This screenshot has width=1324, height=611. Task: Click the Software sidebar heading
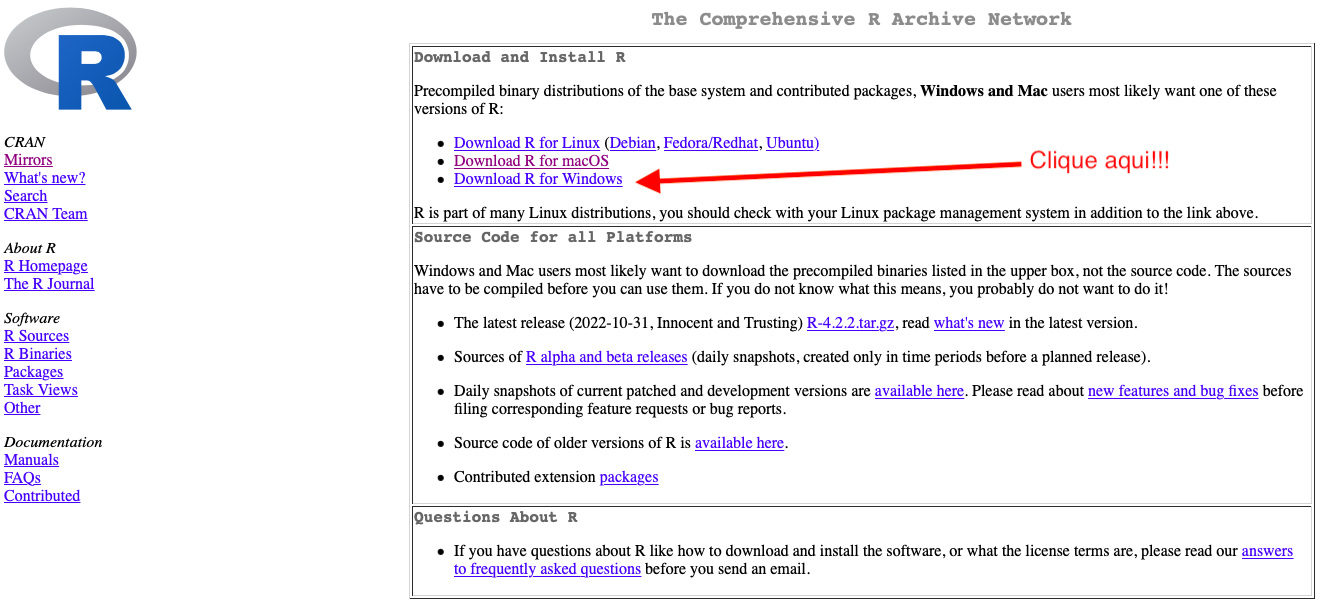pos(32,318)
